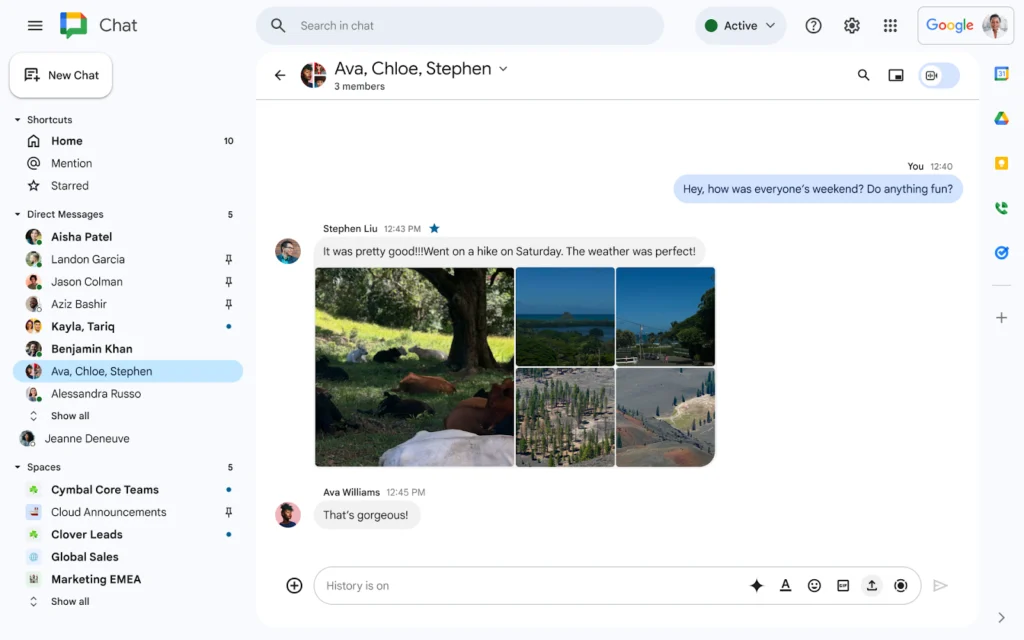The image size is (1024, 640).
Task: Open the Mention shortcut
Action: click(70, 163)
